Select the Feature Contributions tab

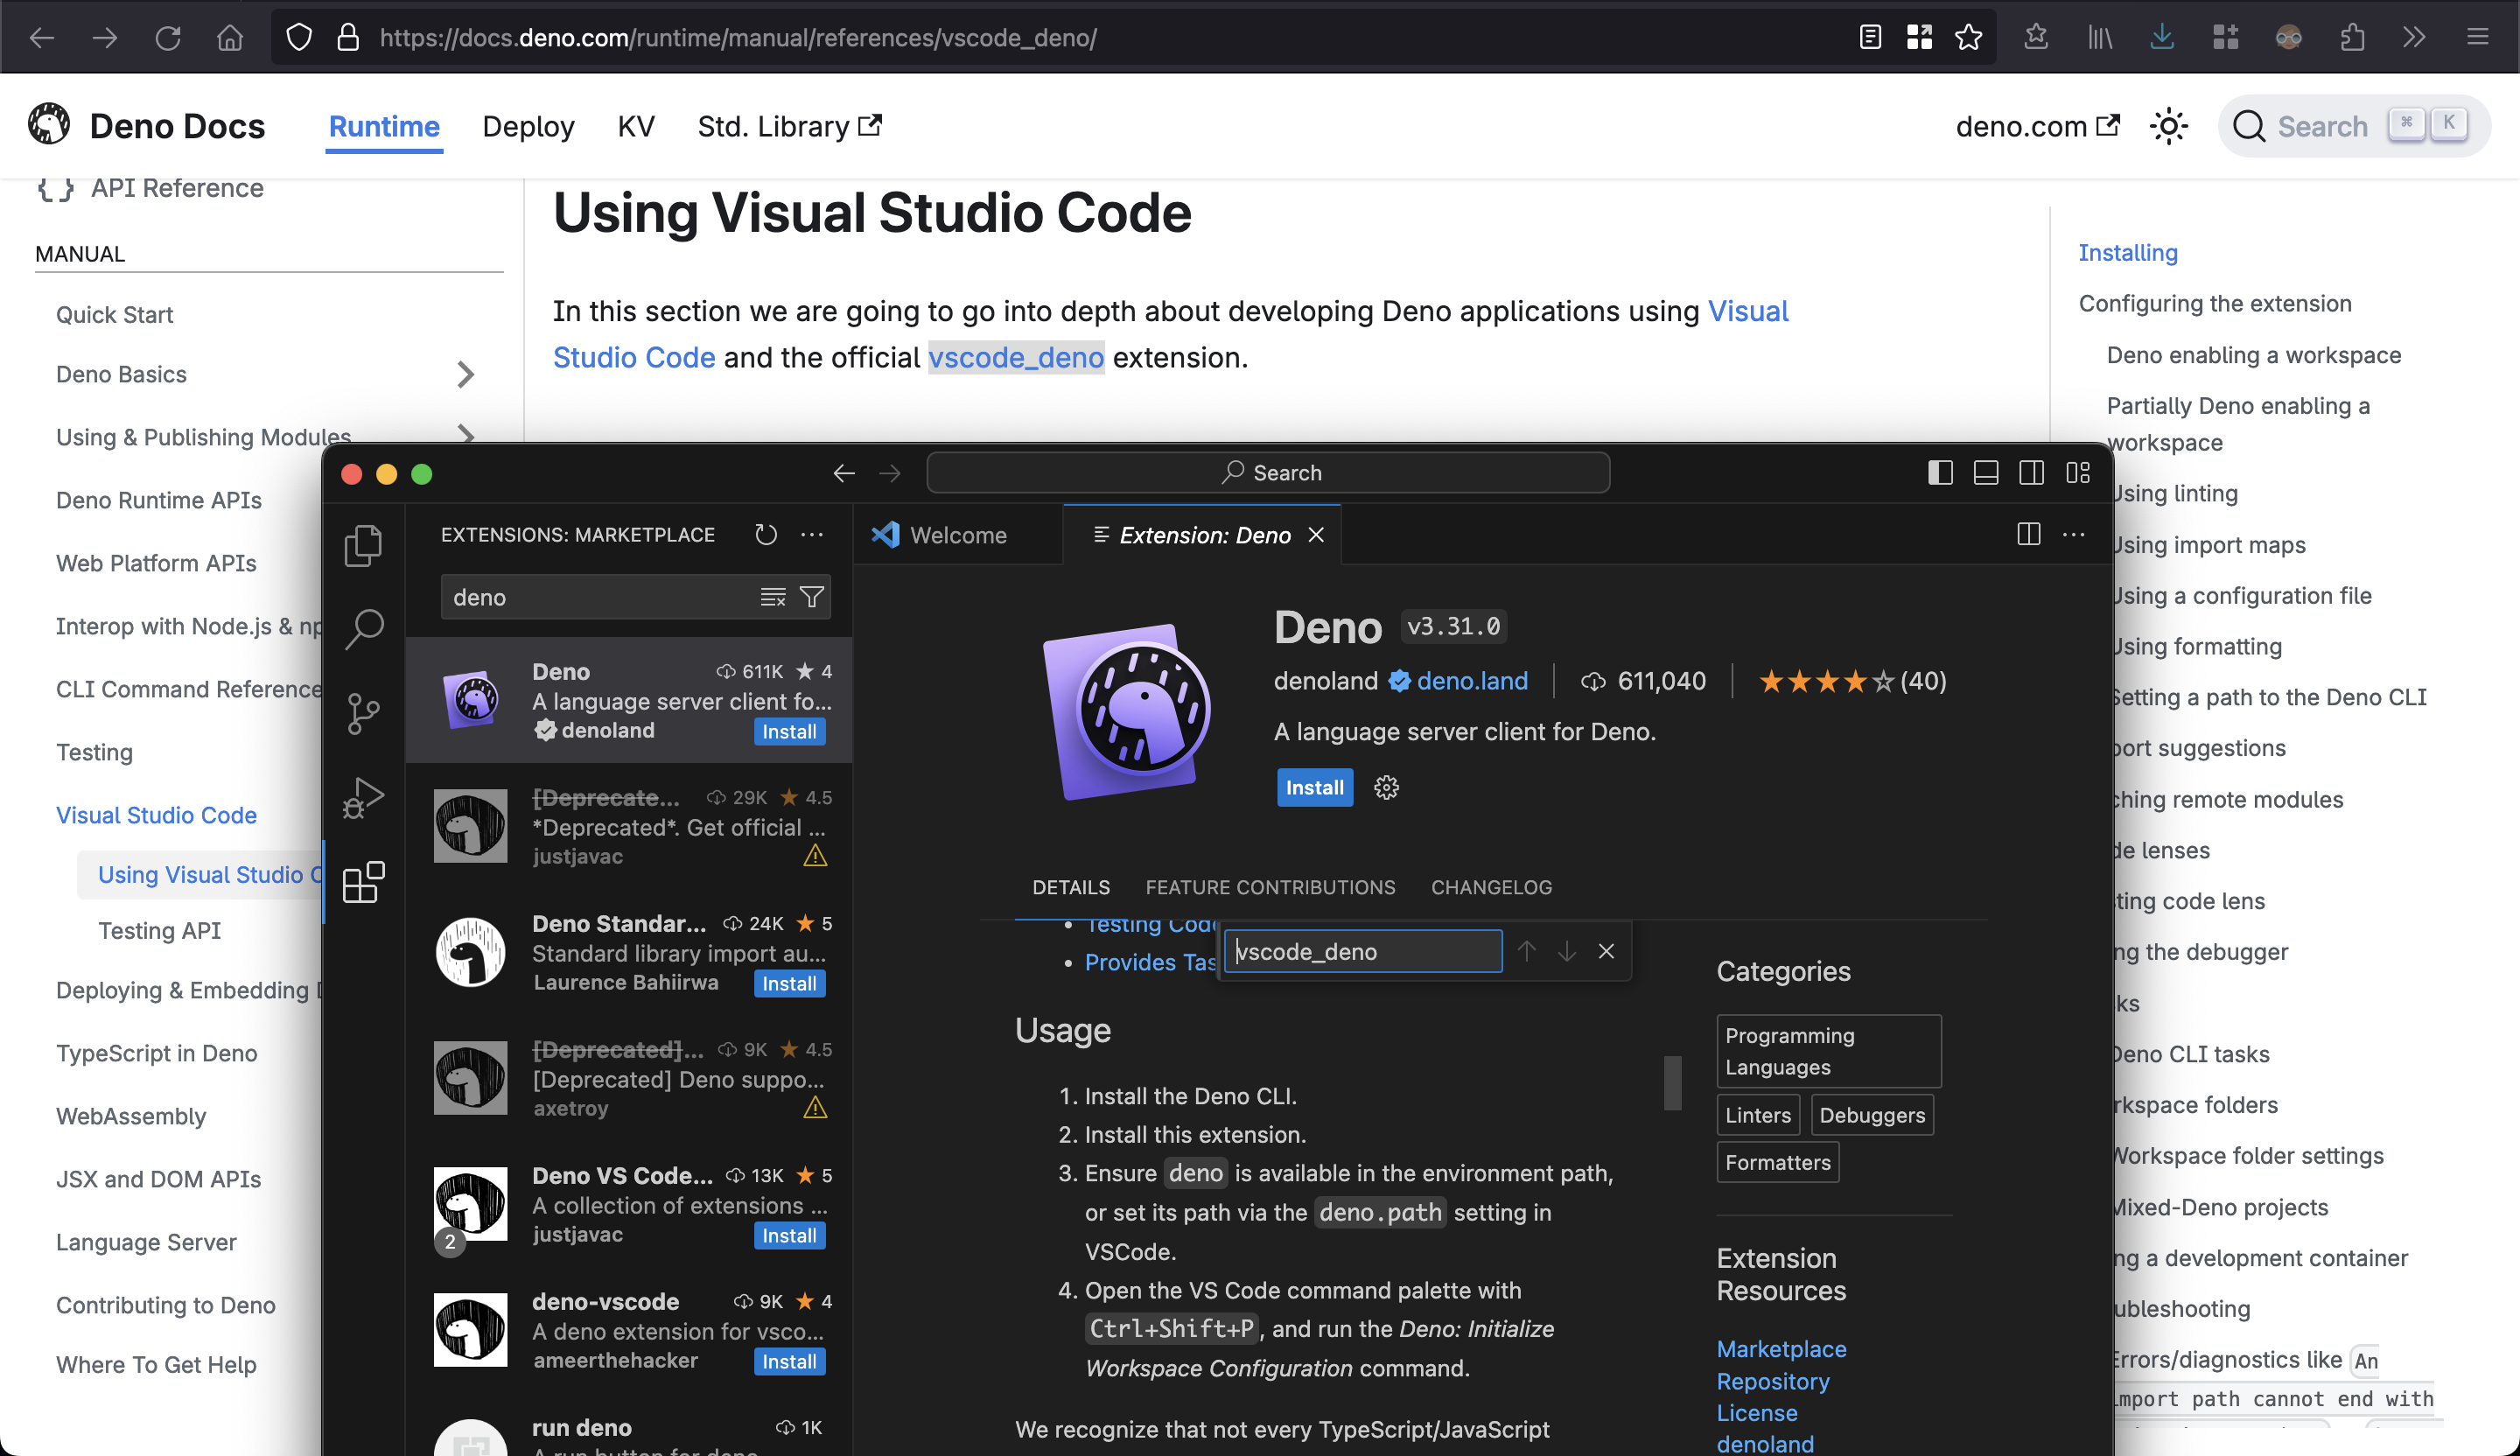pyautogui.click(x=1270, y=887)
